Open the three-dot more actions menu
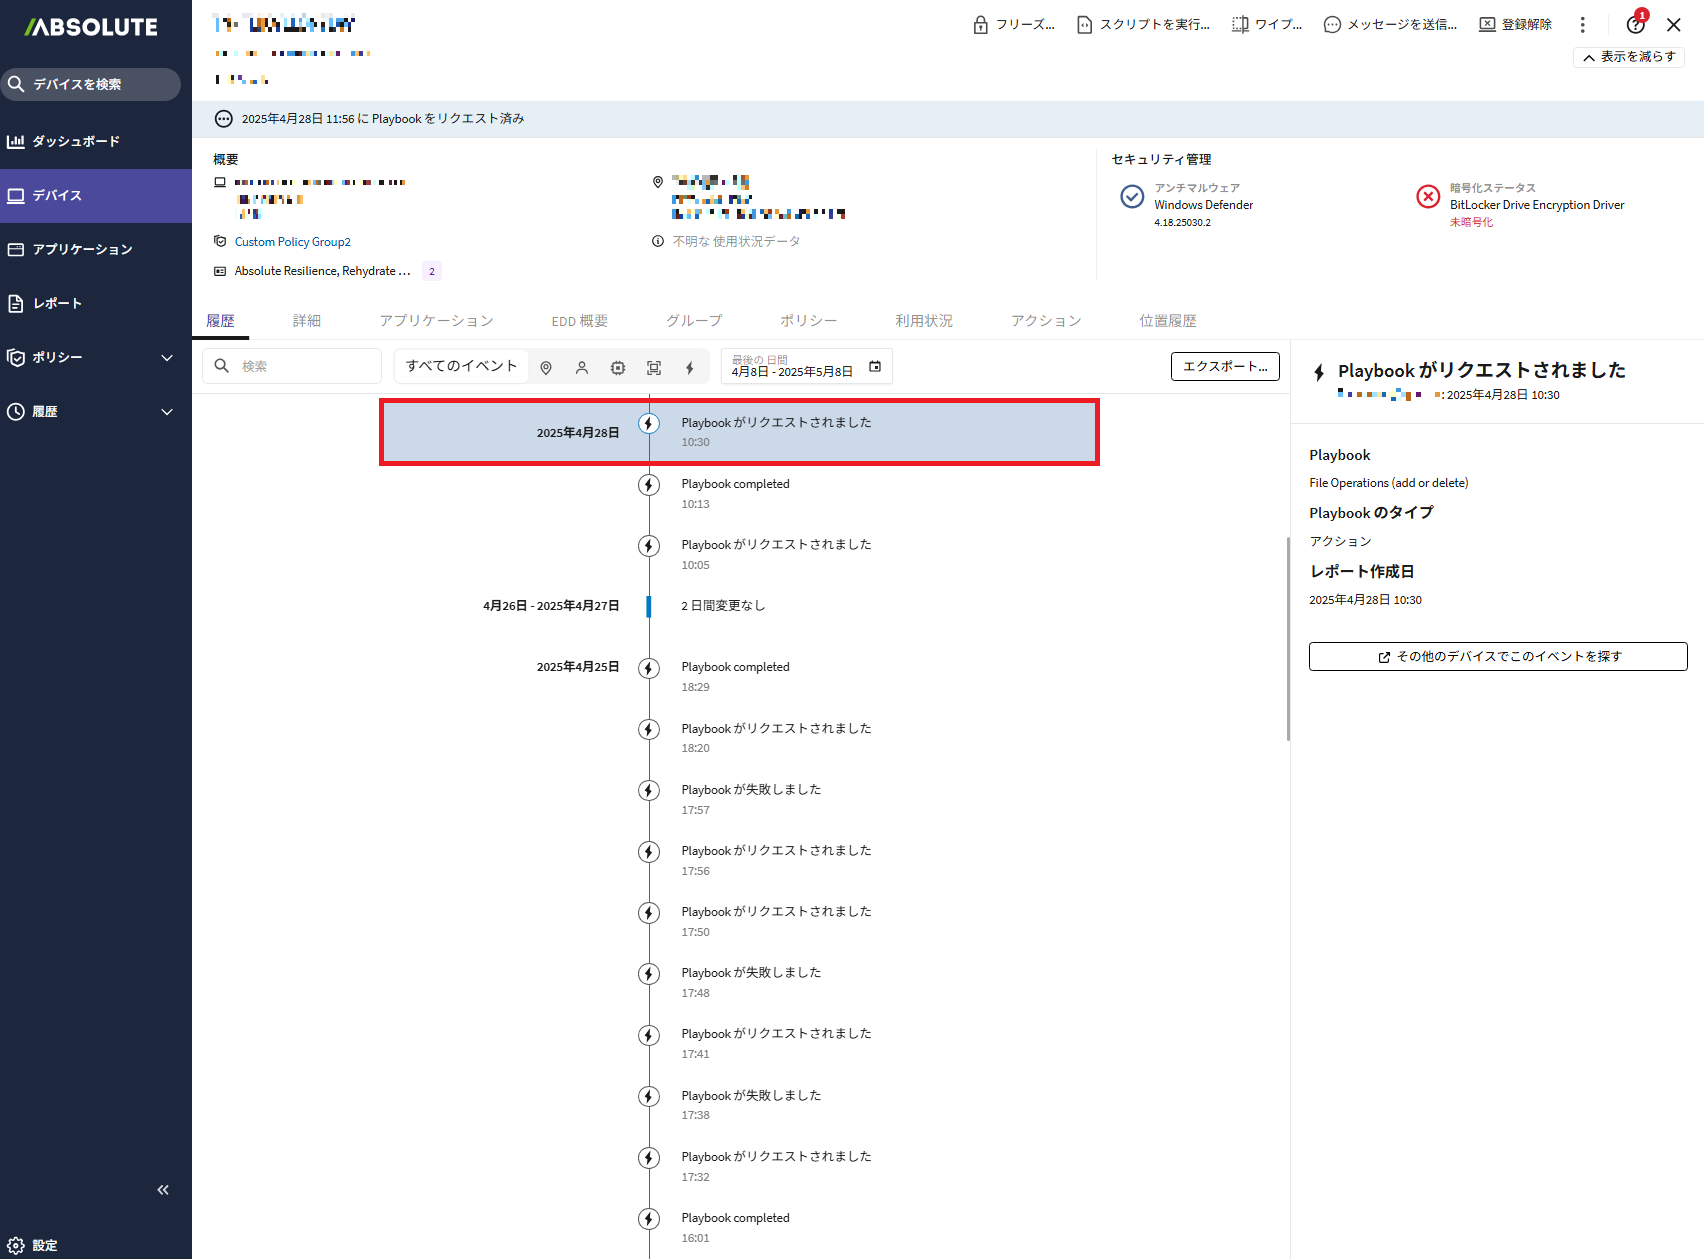This screenshot has width=1704, height=1259. point(1582,24)
